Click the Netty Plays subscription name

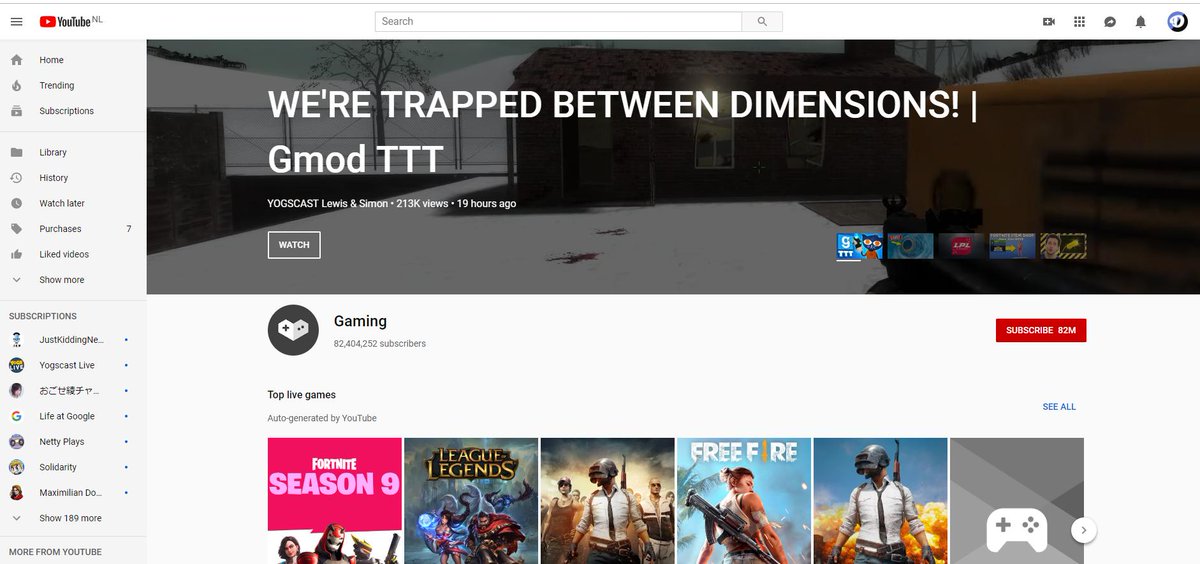click(x=62, y=442)
